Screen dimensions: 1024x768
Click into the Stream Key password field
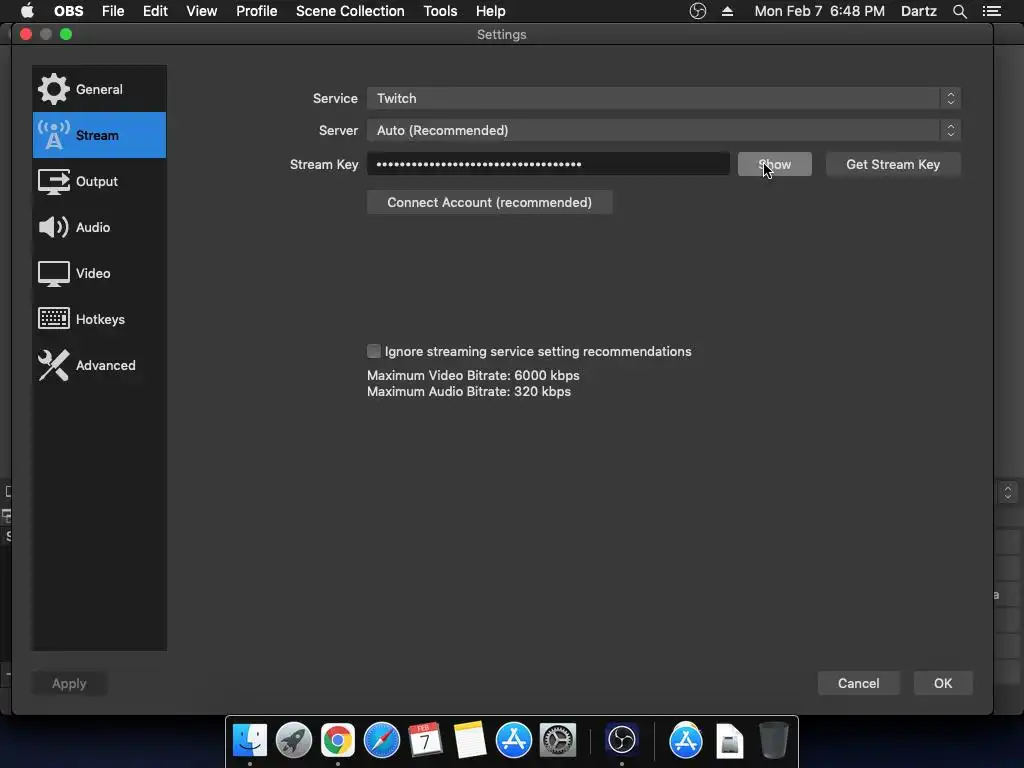548,164
